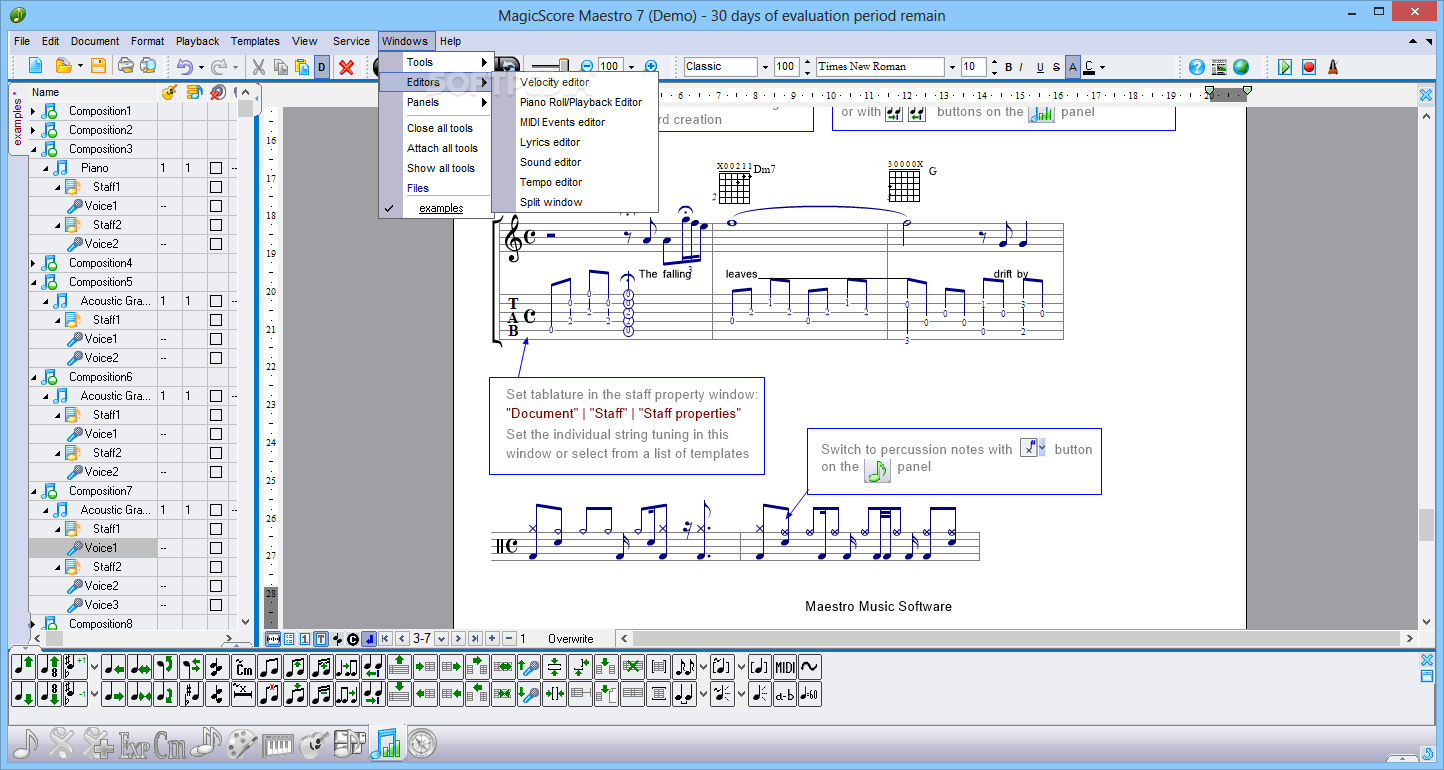Toggle the highlighted A text button
Viewport: 1444px width, 770px height.
(x=1073, y=67)
